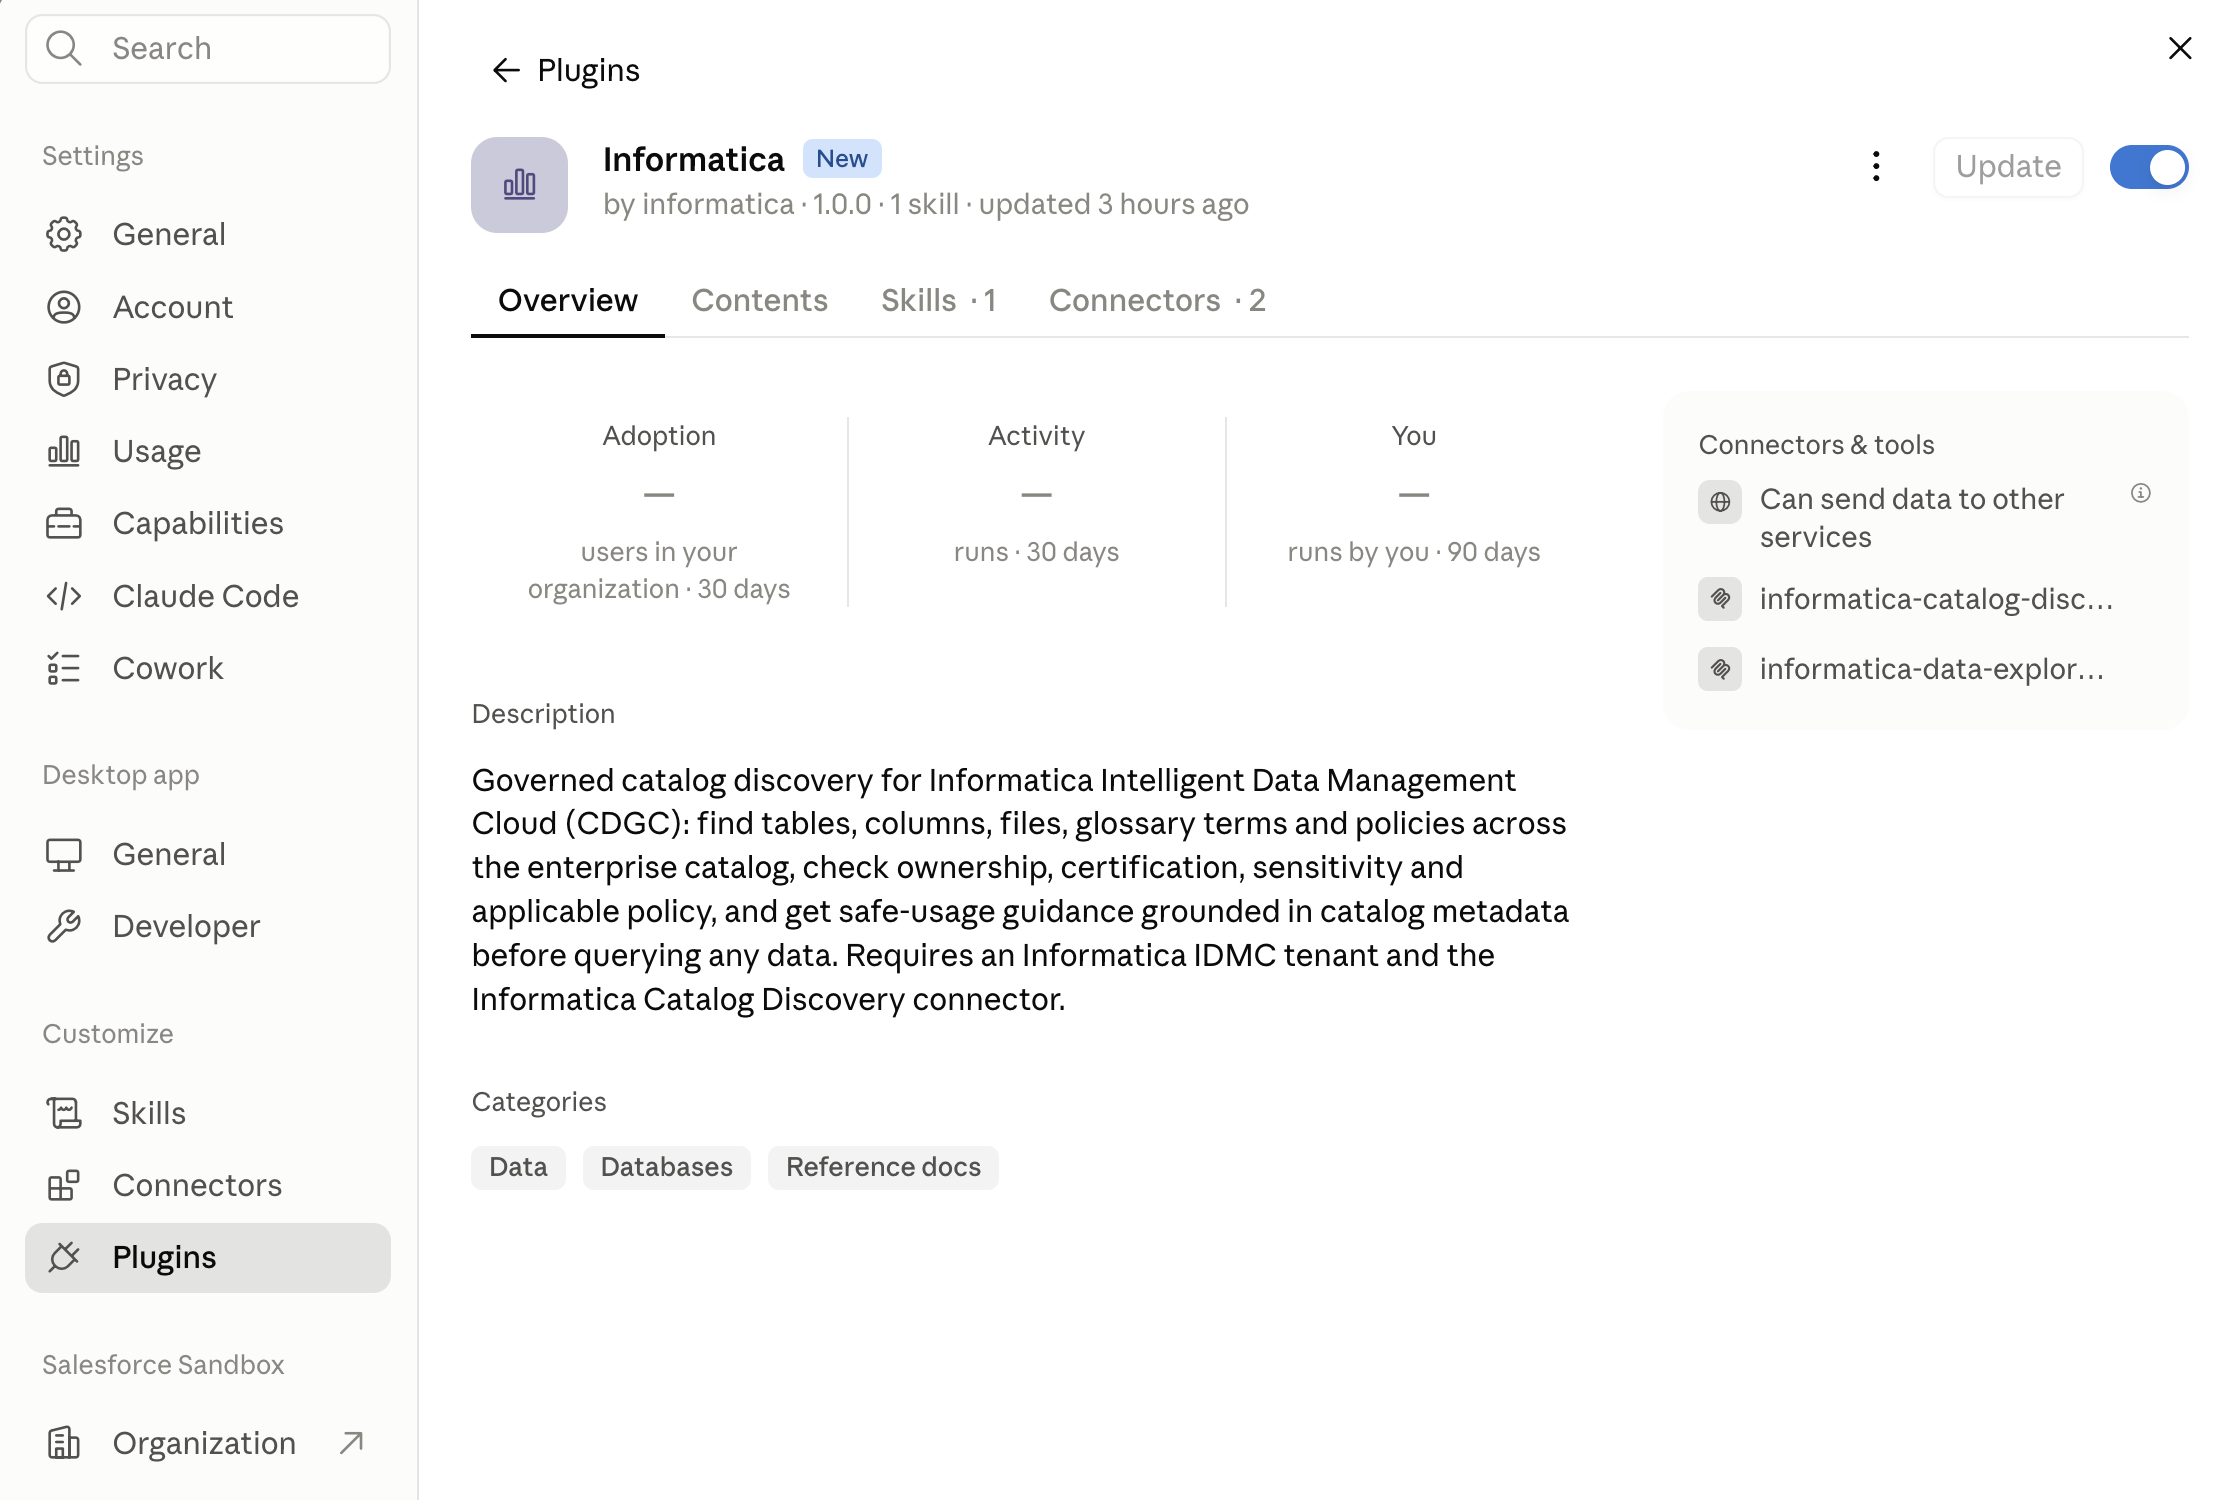This screenshot has height=1500, width=2226.
Task: Open Privacy shield icon
Action: coord(64,379)
